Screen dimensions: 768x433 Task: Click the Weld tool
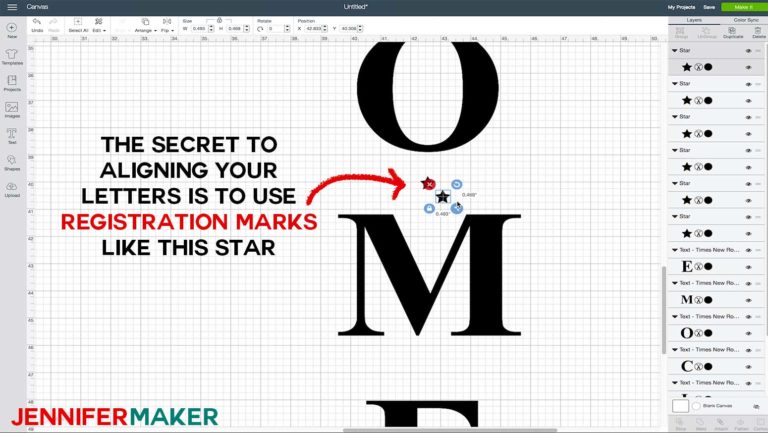pos(700,422)
